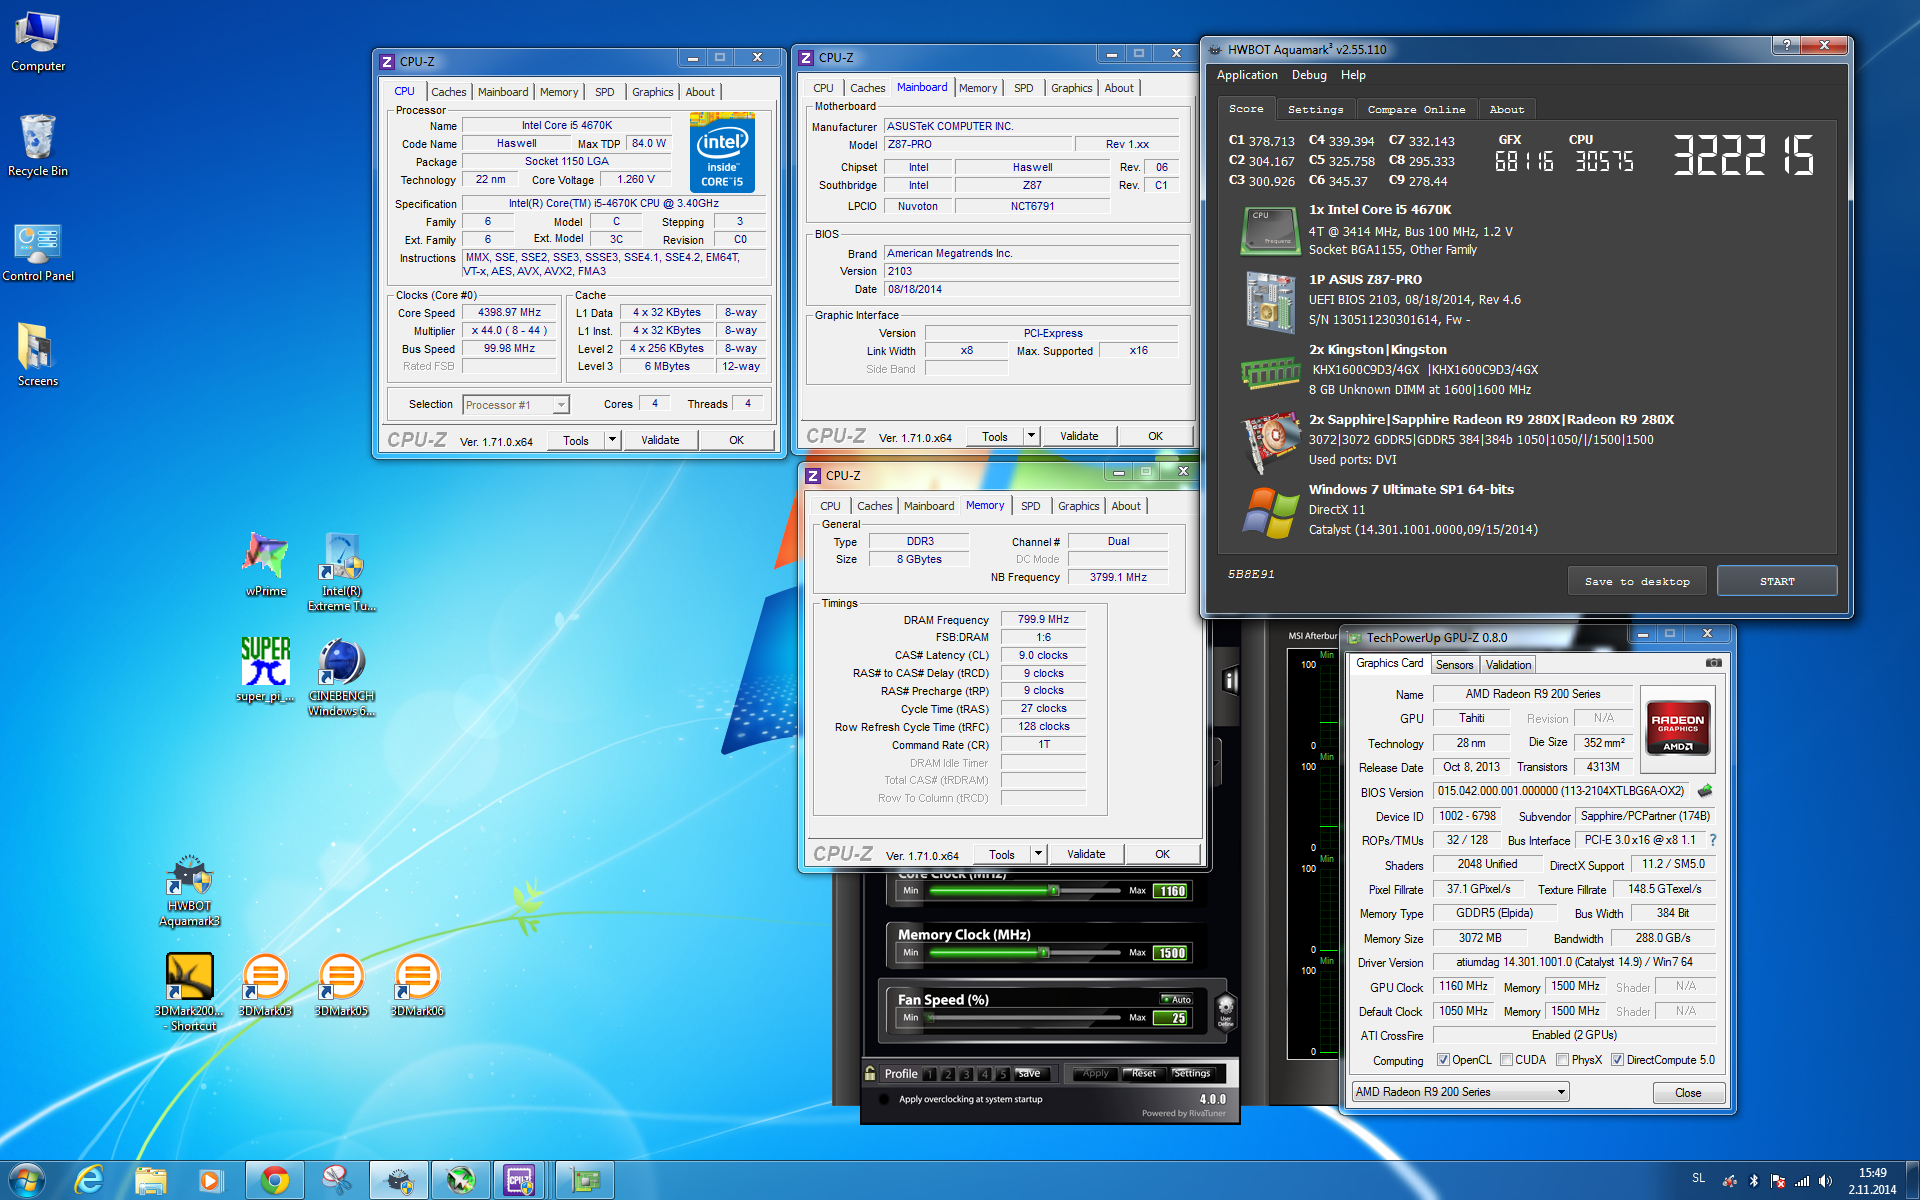The width and height of the screenshot is (1920, 1200).
Task: Click Afterburner profile save button
Action: (1029, 1073)
